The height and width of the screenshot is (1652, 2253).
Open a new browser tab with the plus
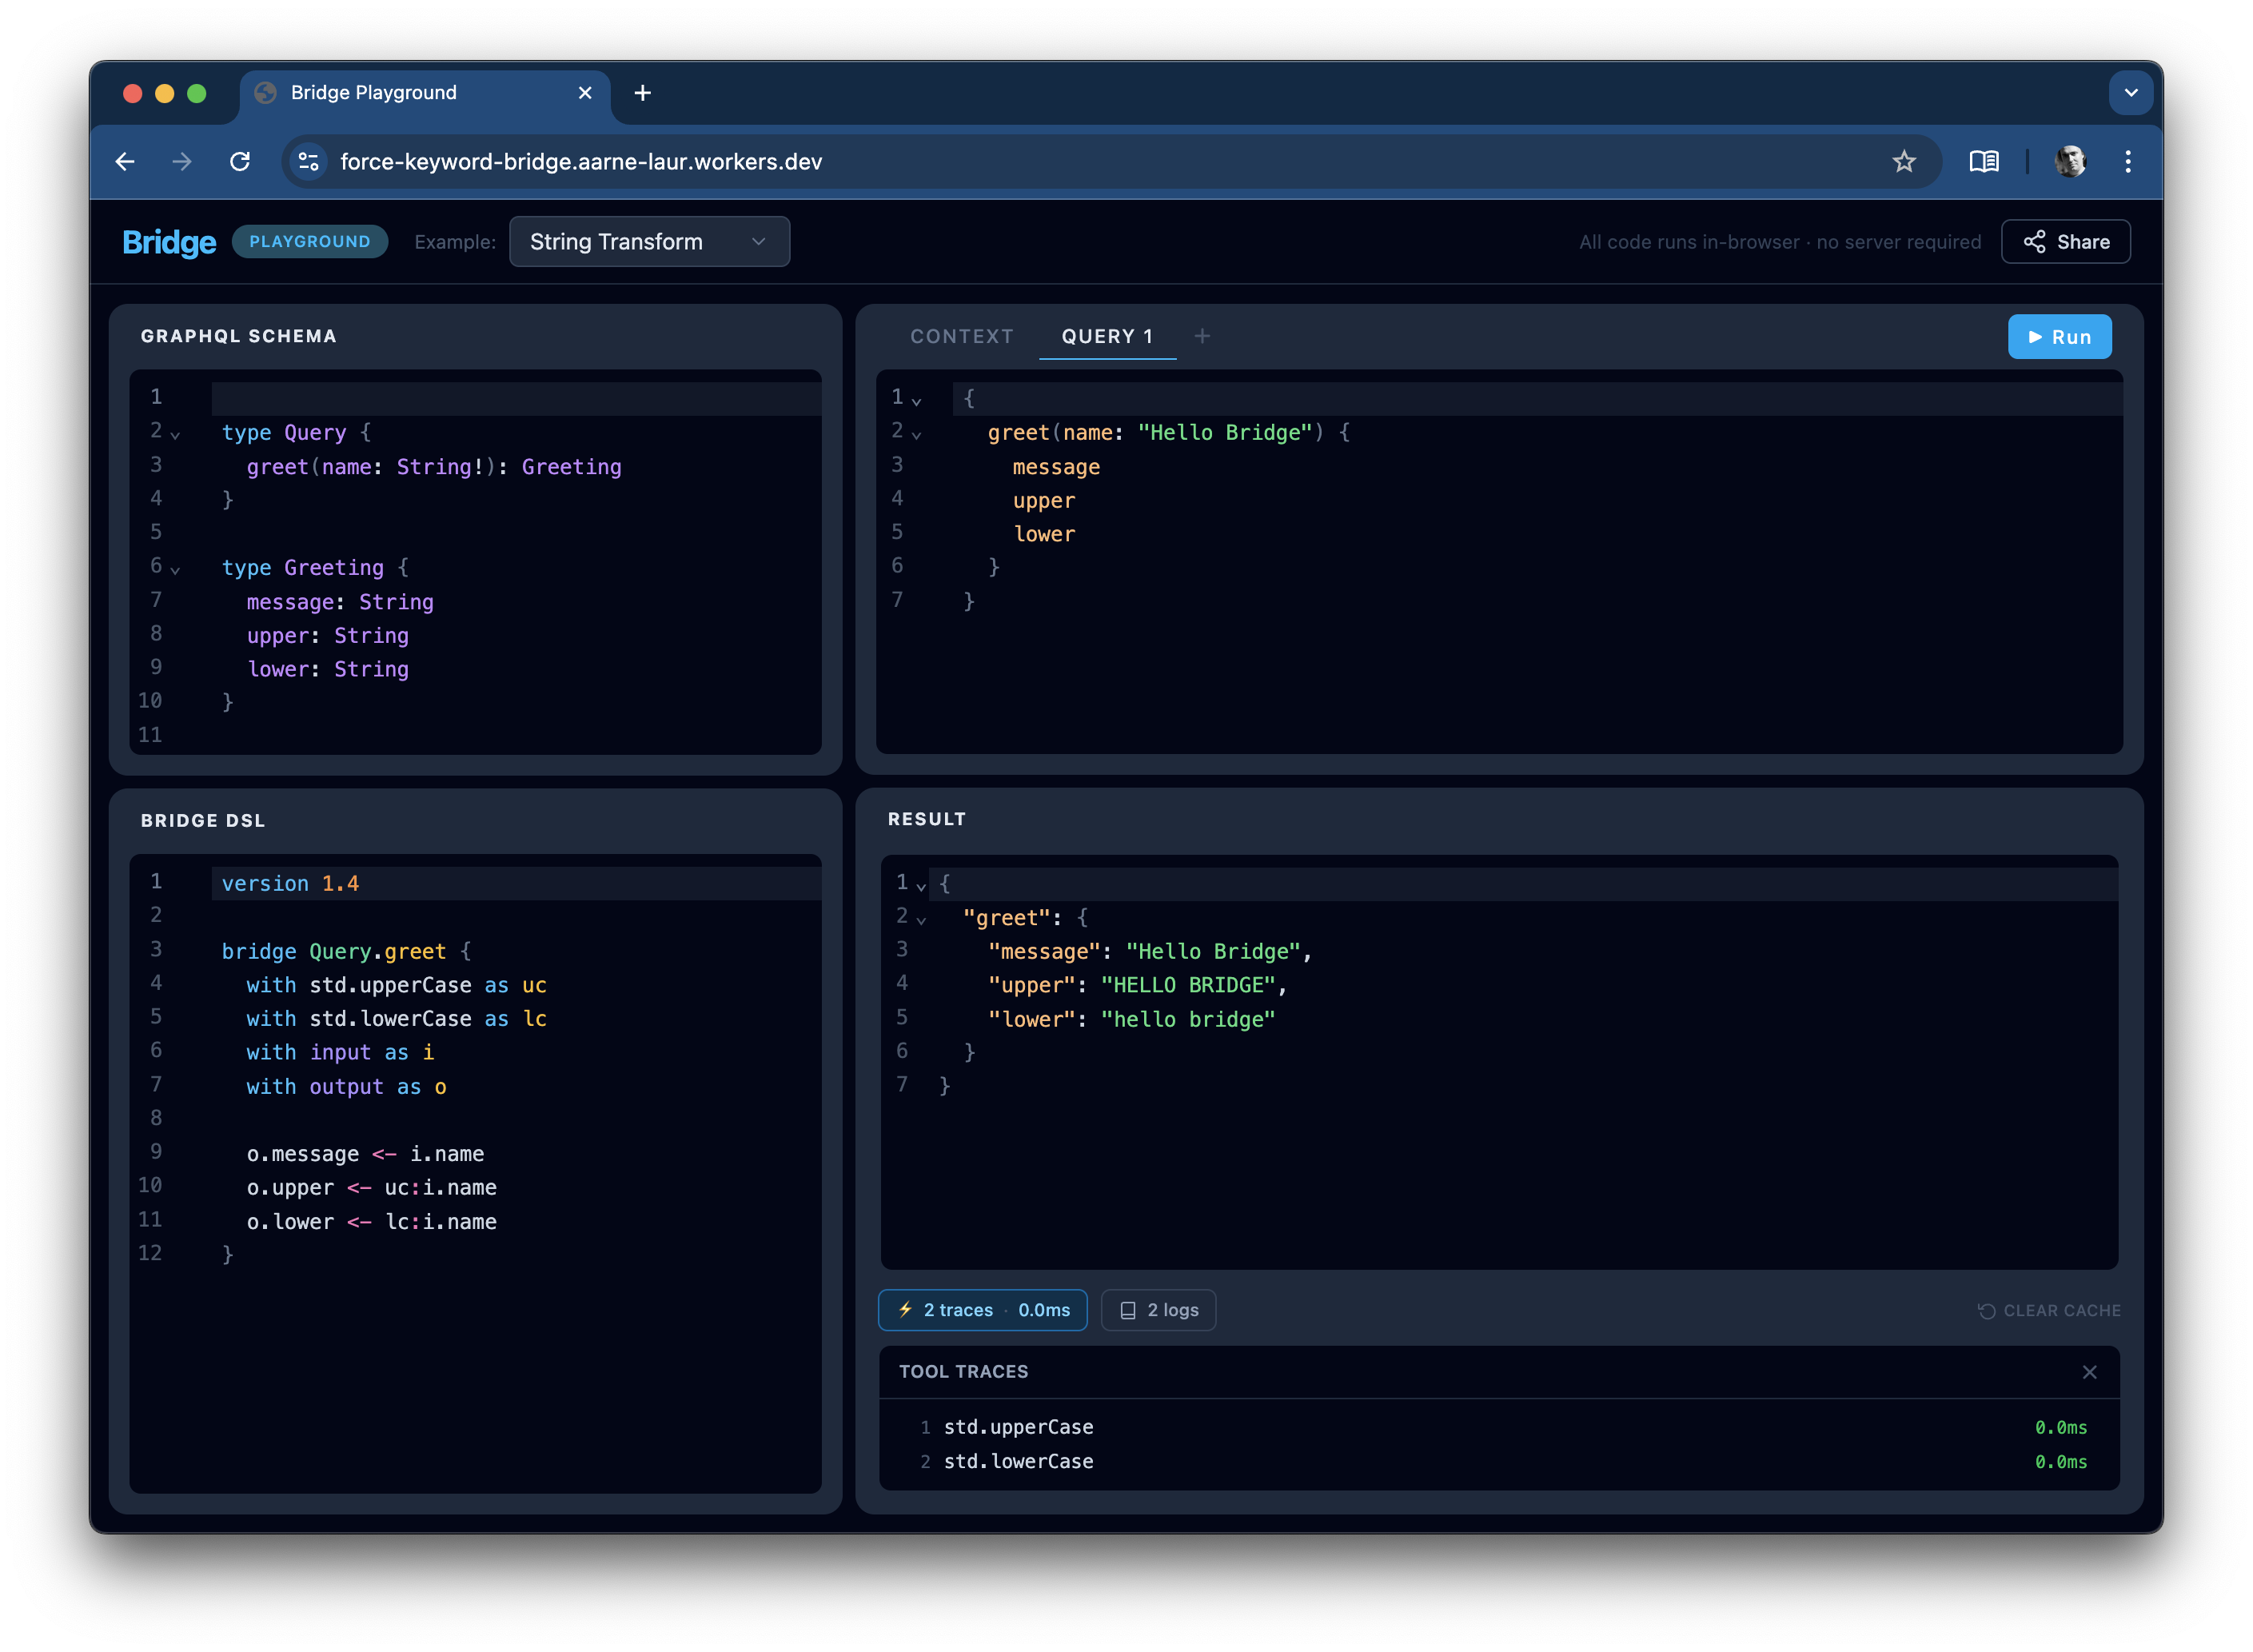[x=643, y=92]
